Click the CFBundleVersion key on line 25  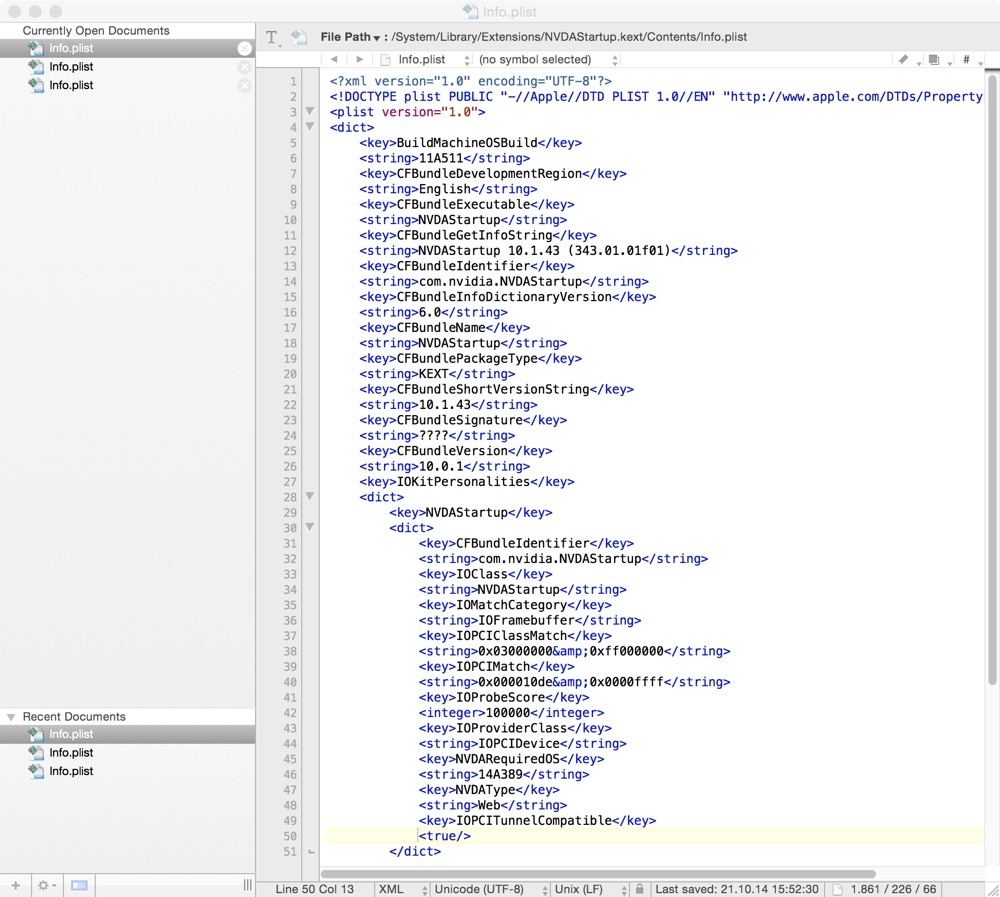452,451
